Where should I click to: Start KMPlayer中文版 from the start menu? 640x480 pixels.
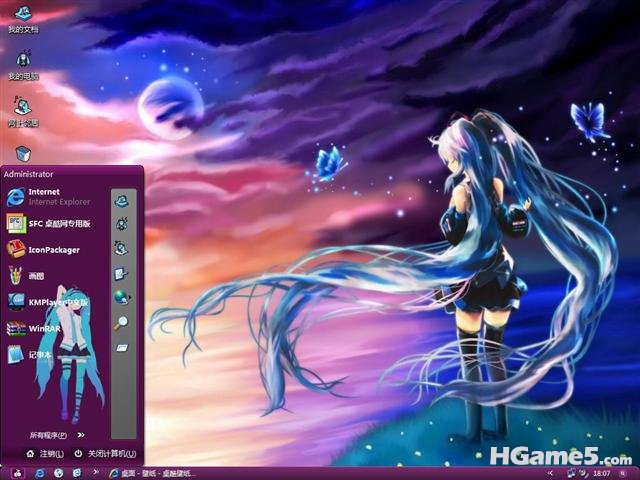click(48, 302)
